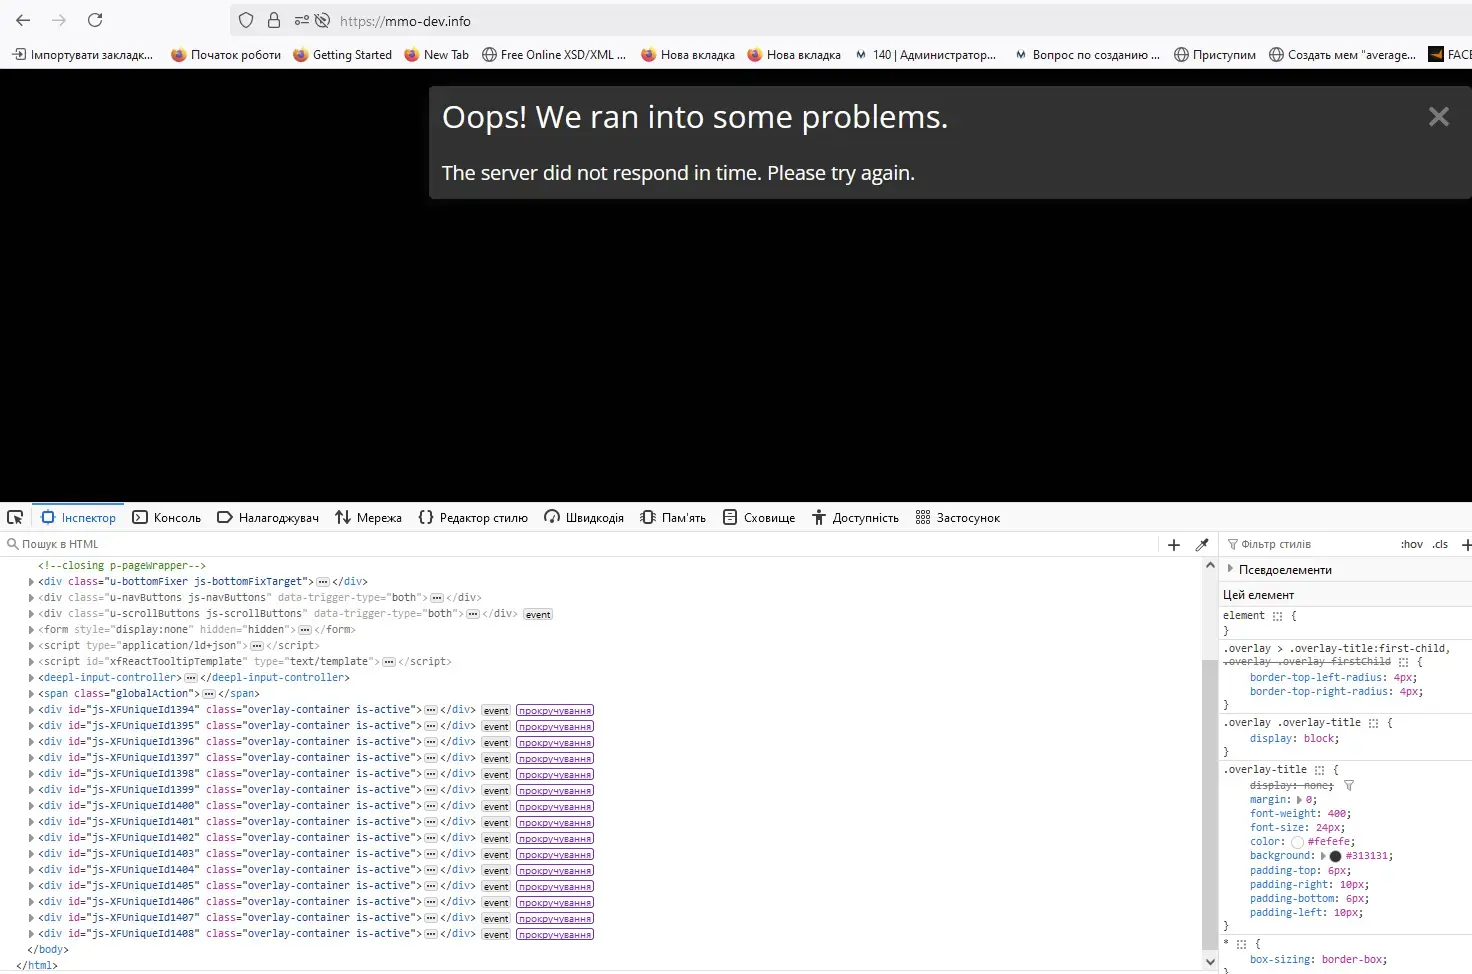This screenshot has height=974, width=1472.
Task: Expand the background shorthand property
Action: tap(1323, 856)
